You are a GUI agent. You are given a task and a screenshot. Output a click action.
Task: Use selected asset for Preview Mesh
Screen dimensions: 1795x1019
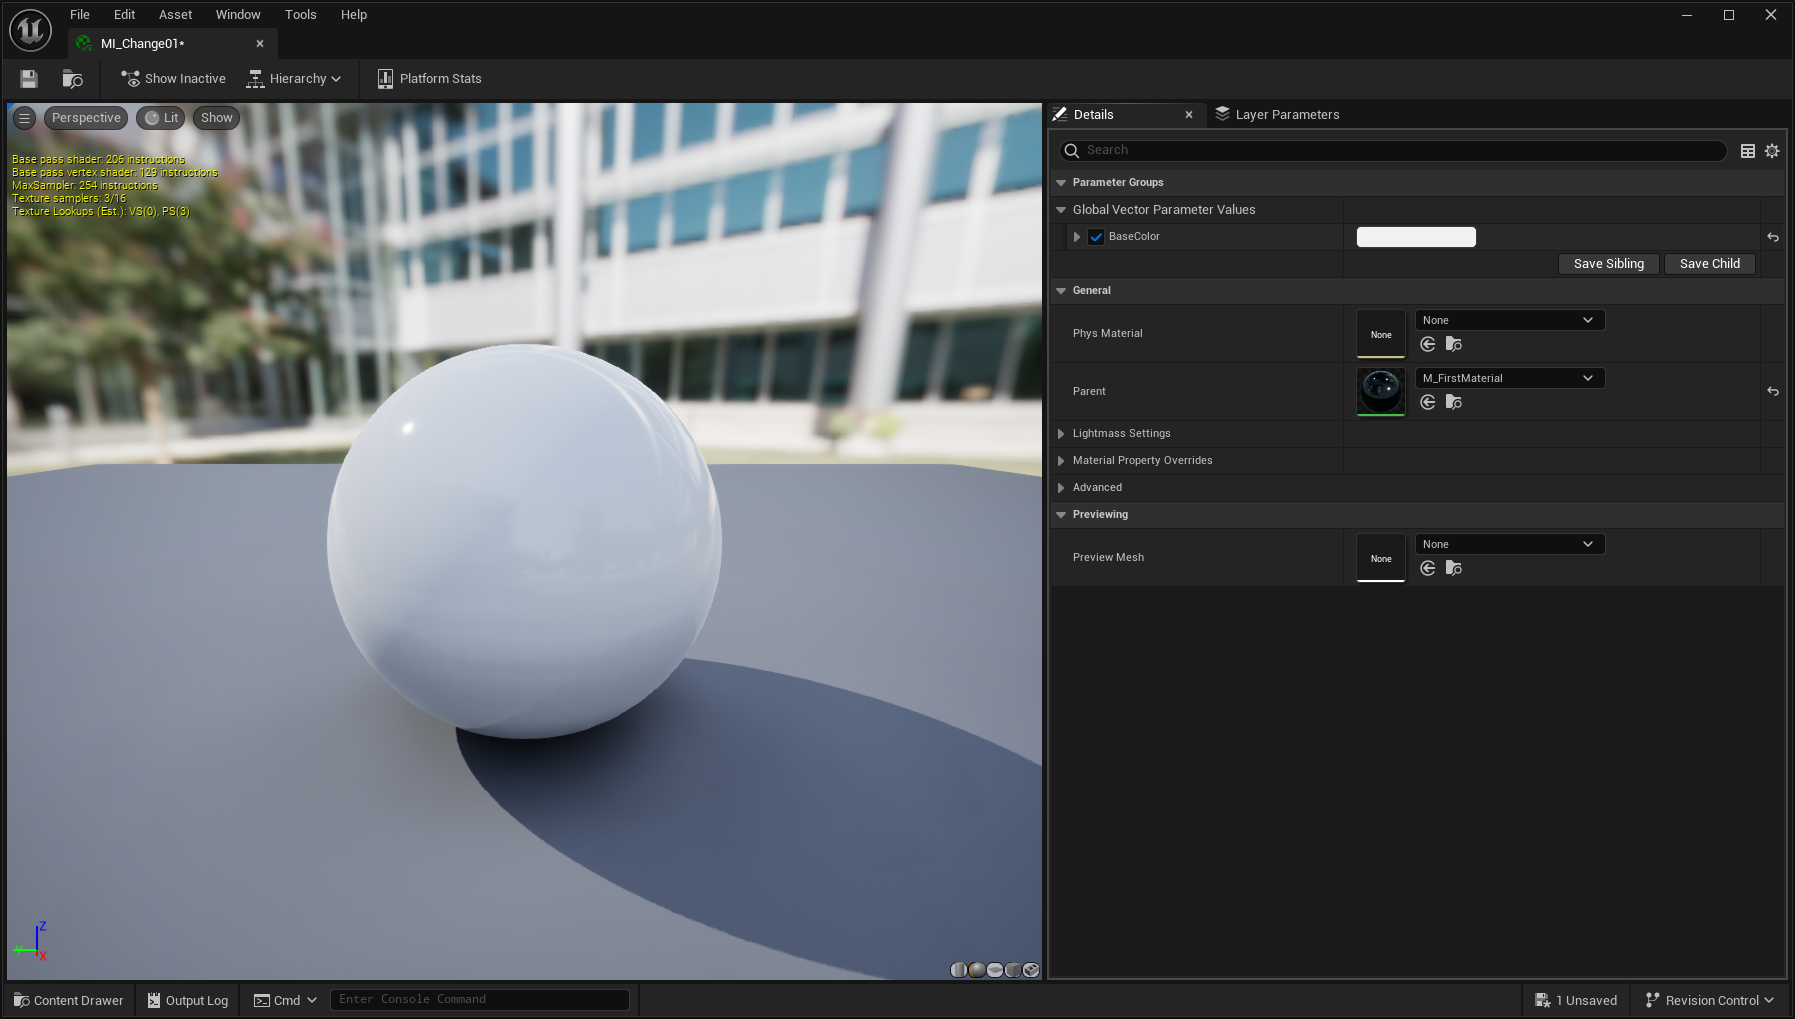coord(1428,568)
